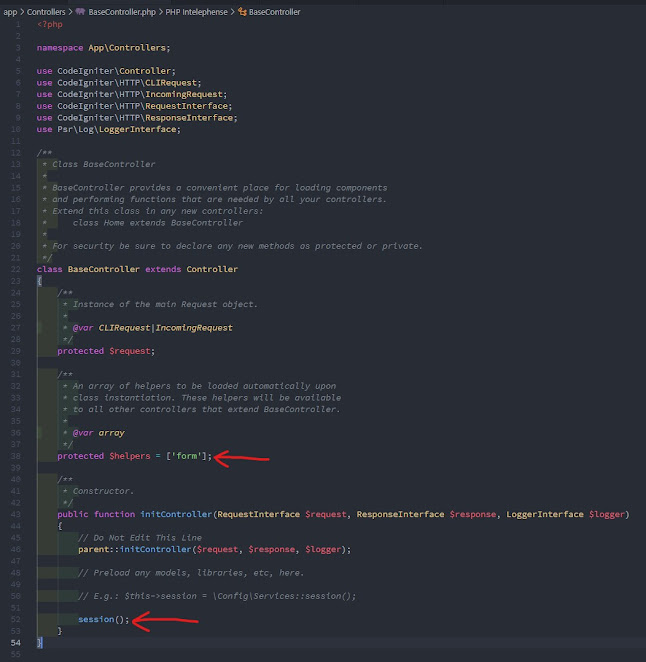Image resolution: width=646 pixels, height=662 pixels.
Task: Click the 'app' breadcrumb segment
Action: click(x=10, y=12)
